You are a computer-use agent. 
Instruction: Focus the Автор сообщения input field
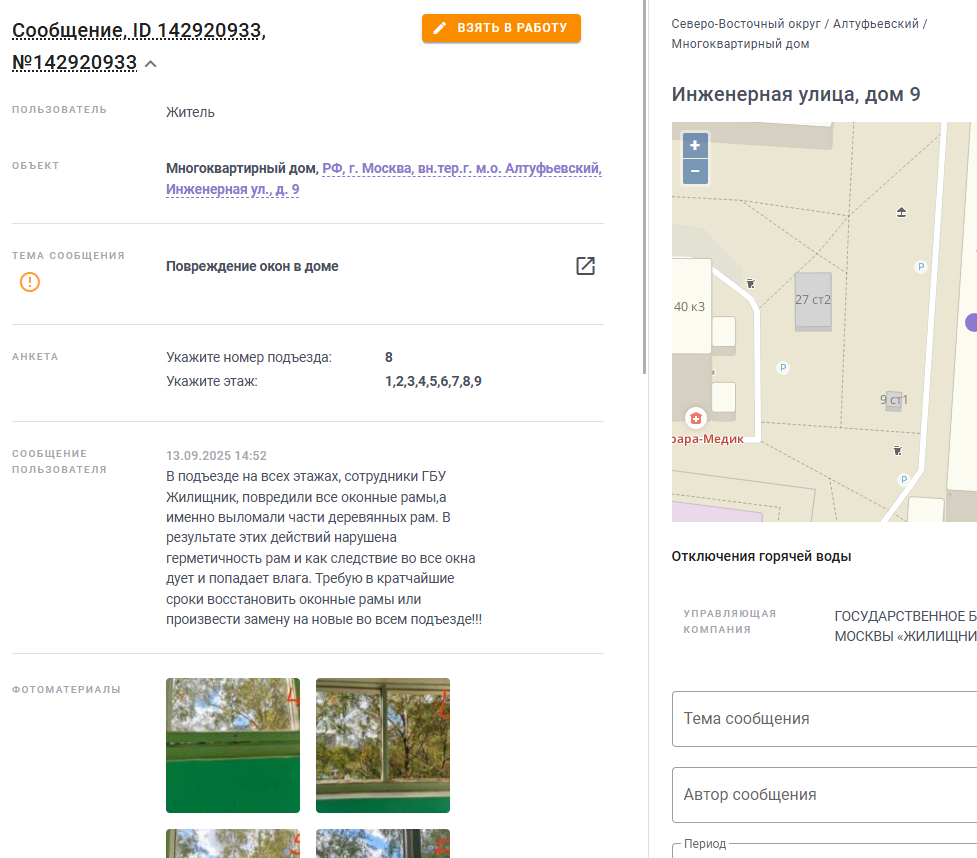pyautogui.click(x=824, y=794)
